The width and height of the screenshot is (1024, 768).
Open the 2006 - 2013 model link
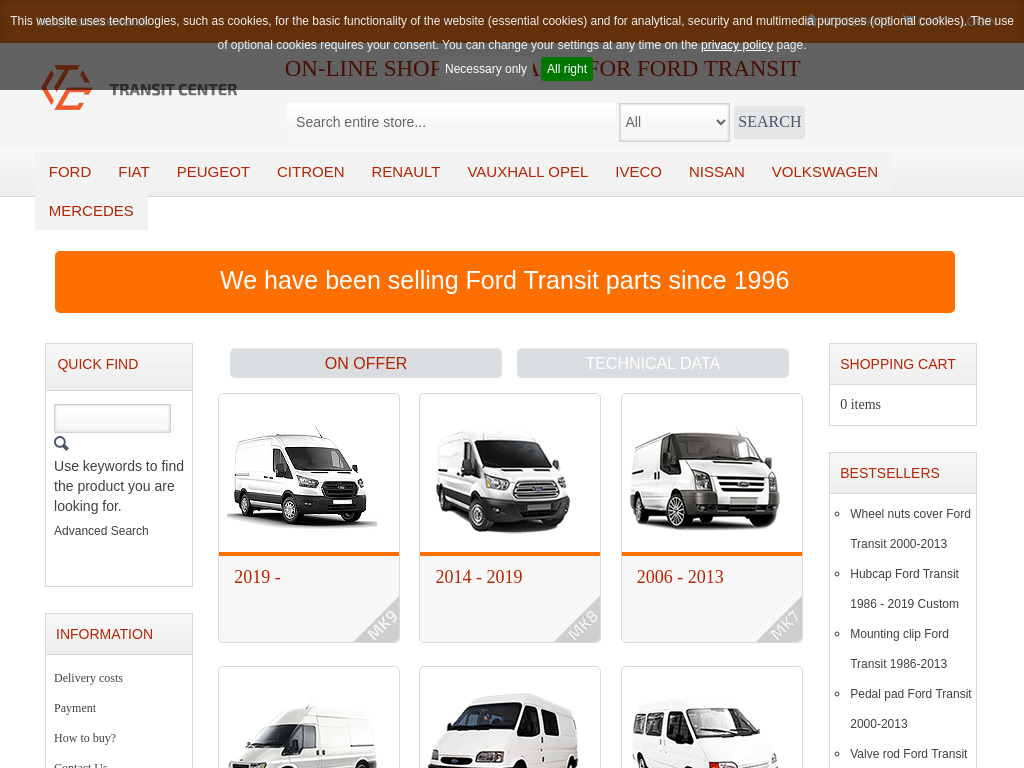[680, 577]
